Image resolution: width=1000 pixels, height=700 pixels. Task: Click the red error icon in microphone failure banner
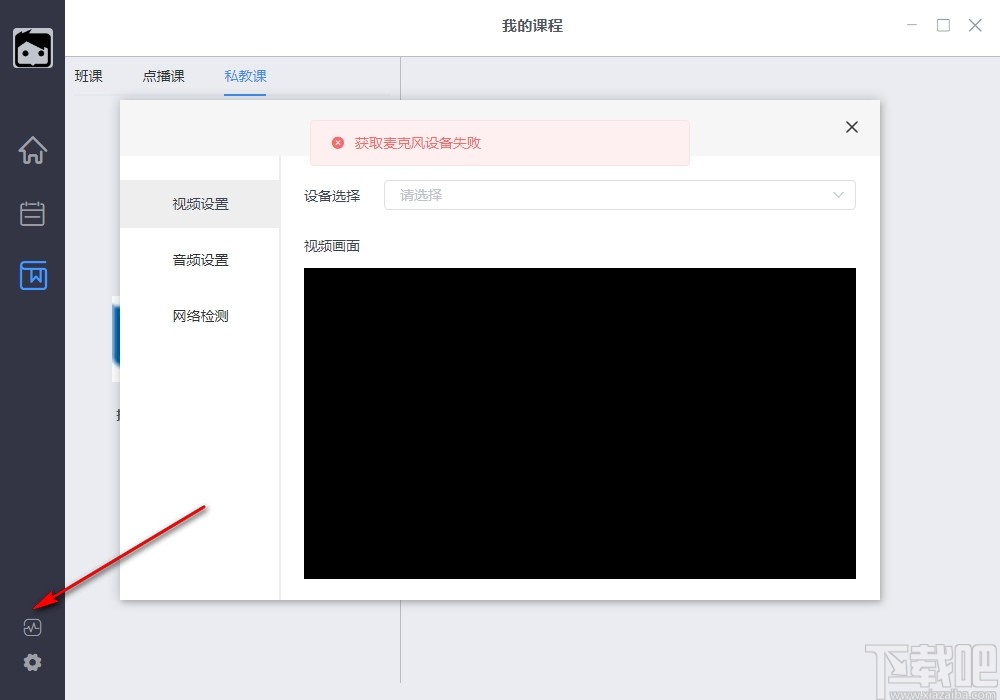pos(337,143)
